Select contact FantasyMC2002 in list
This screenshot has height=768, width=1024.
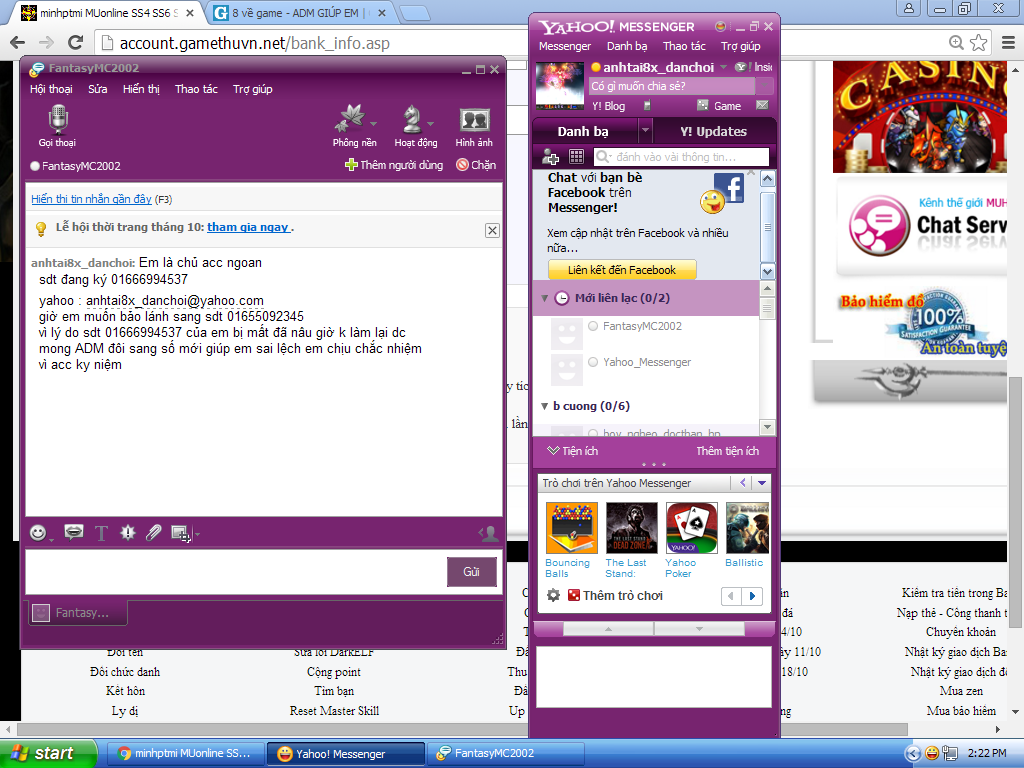pos(642,326)
